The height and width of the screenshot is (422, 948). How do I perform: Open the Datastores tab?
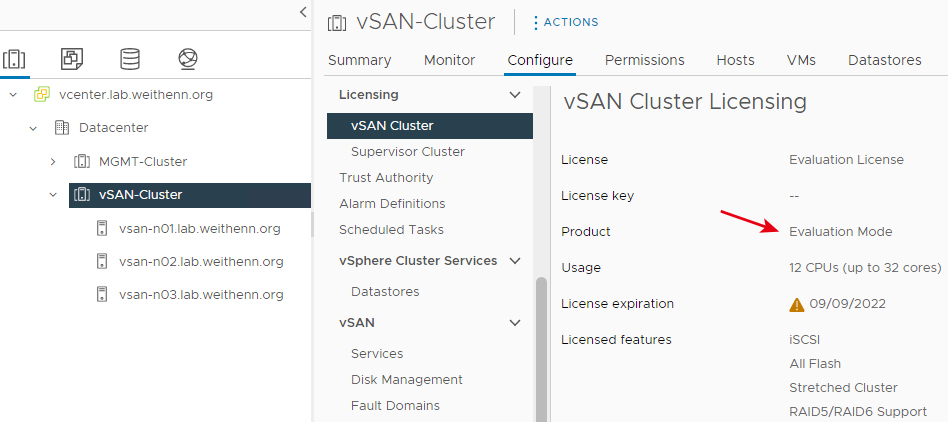(885, 60)
